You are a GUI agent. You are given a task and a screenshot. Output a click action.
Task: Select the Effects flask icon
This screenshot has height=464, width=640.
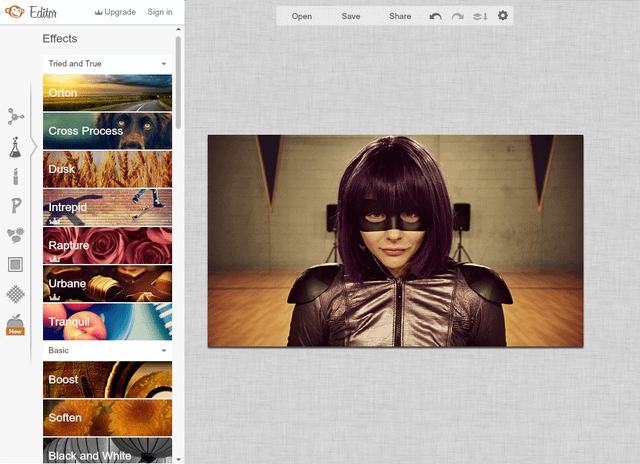(x=15, y=147)
